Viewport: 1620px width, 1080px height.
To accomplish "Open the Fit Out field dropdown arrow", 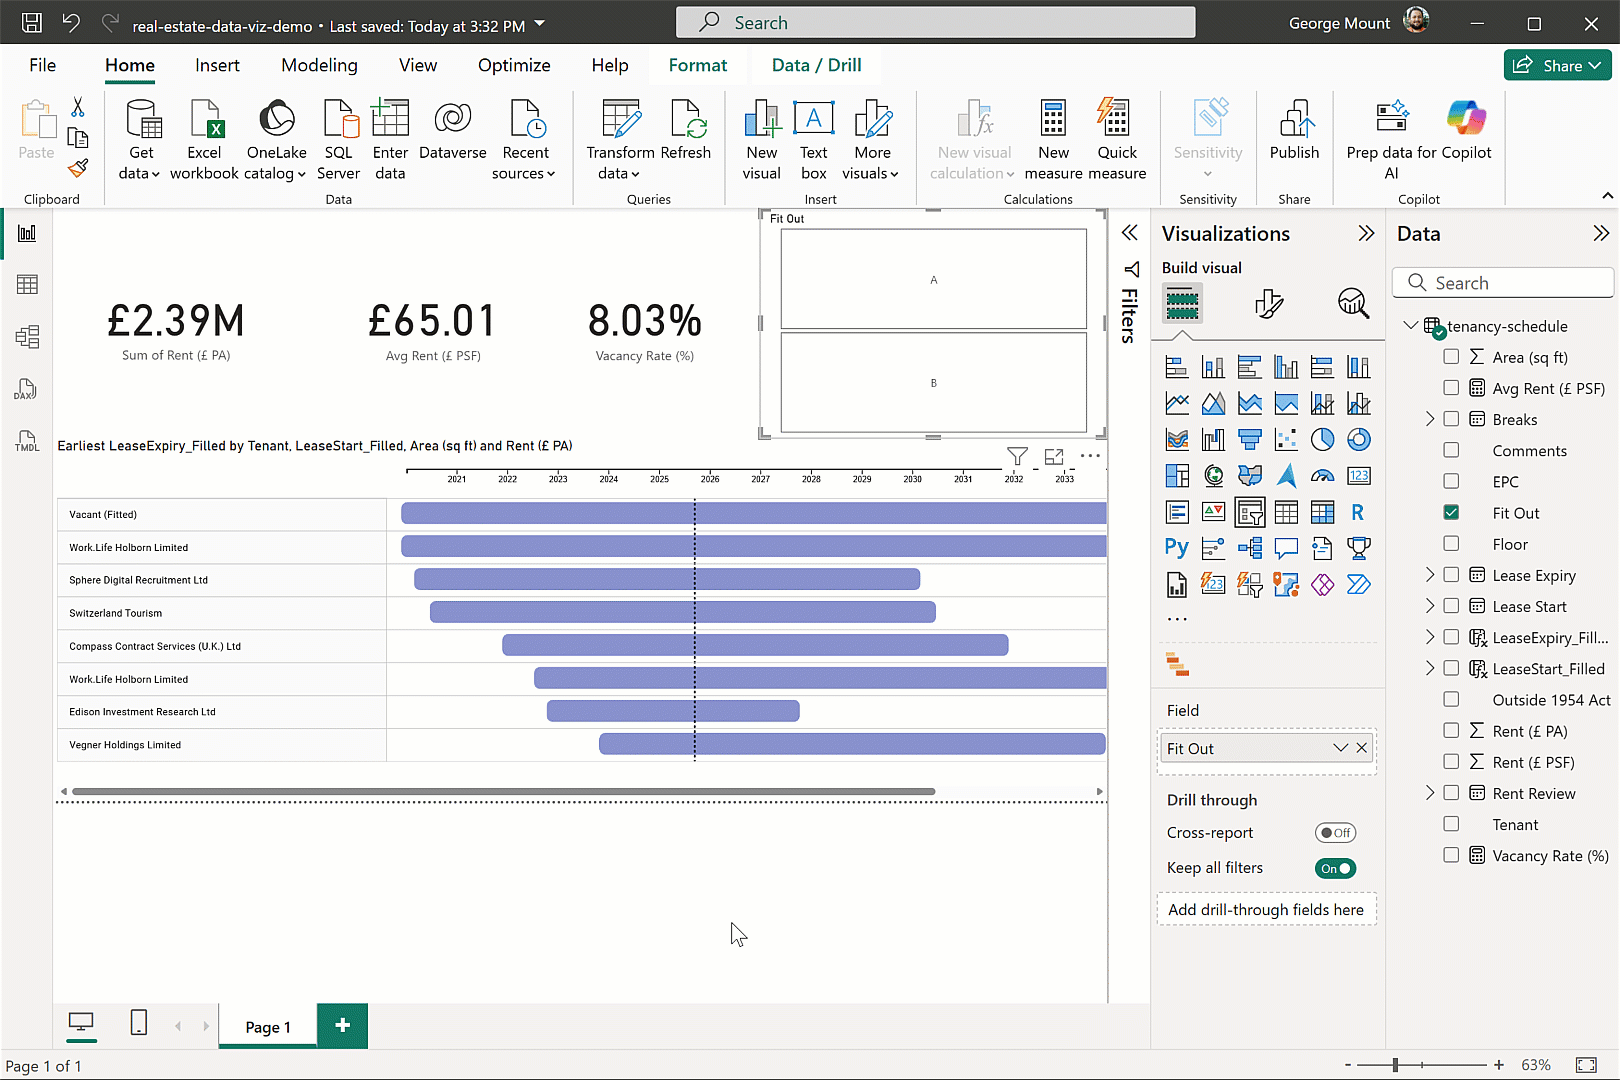I will point(1340,748).
